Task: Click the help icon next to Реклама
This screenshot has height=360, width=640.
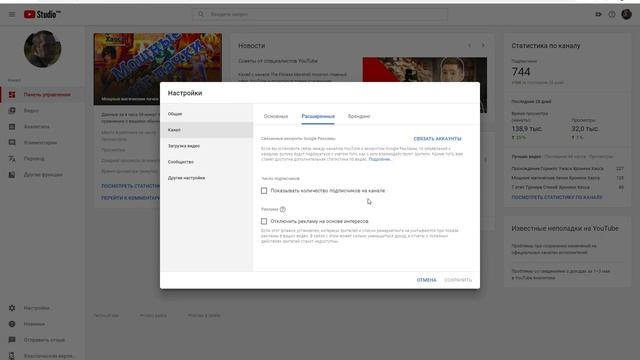Action: pyautogui.click(x=283, y=209)
